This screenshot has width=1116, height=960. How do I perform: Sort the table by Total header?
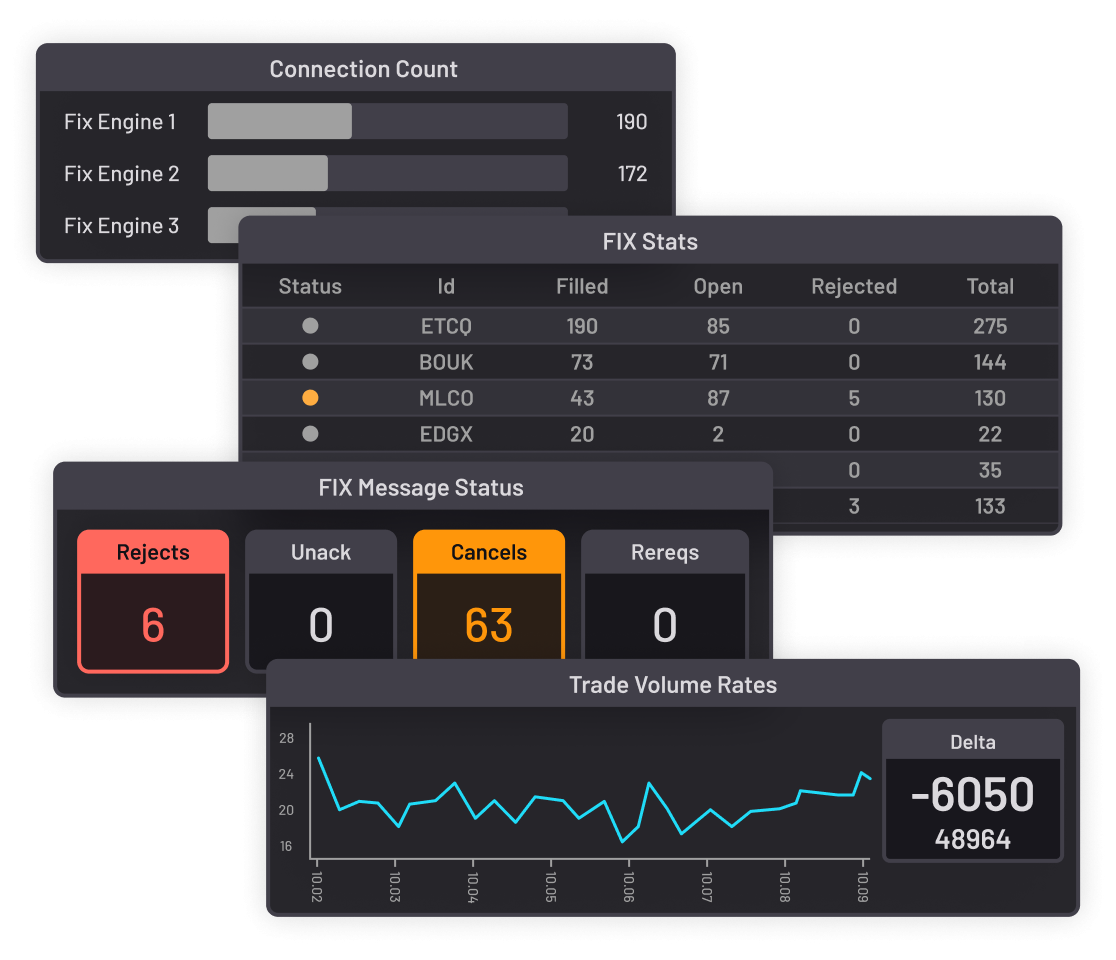tap(990, 287)
